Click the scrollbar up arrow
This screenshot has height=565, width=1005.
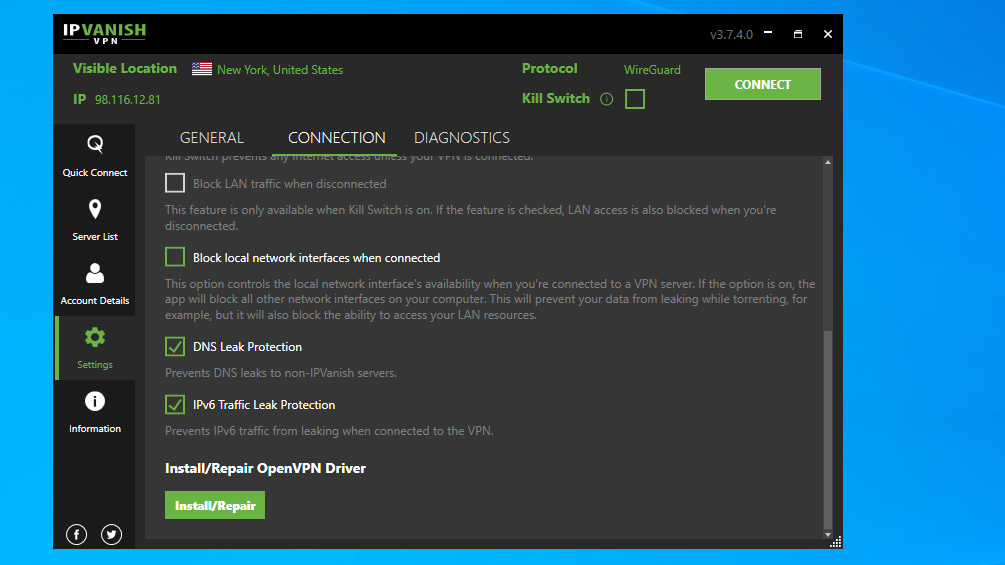(x=827, y=163)
